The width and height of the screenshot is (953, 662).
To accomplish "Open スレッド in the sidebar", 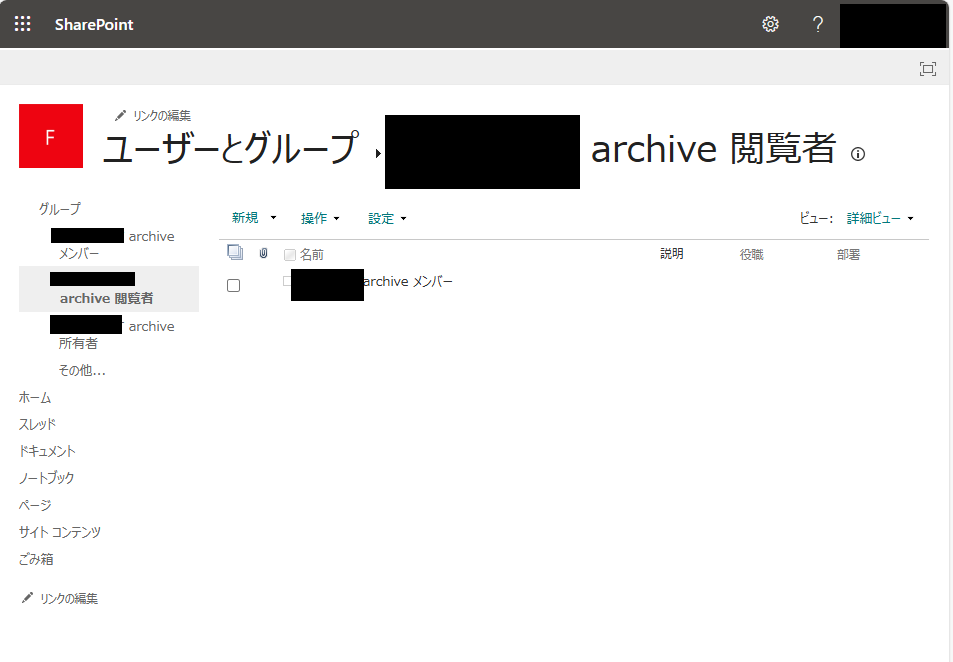I will (x=37, y=424).
